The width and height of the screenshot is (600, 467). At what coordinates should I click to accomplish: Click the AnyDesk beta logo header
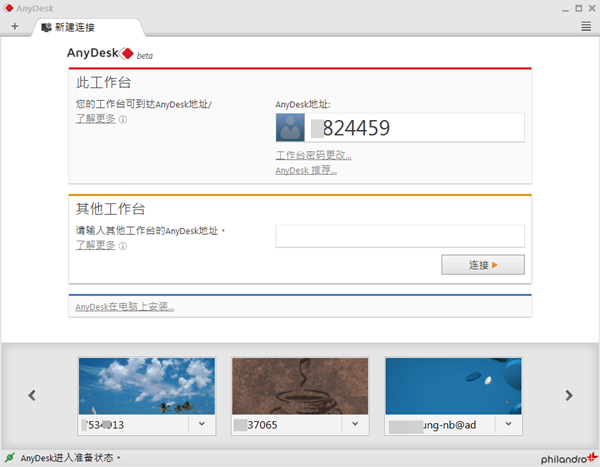coord(110,54)
